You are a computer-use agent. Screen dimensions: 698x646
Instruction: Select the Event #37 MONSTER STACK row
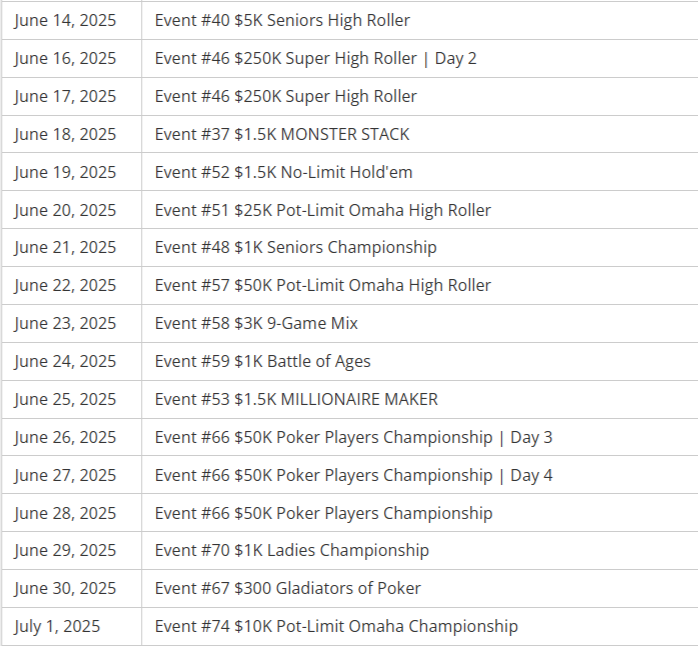(282, 134)
